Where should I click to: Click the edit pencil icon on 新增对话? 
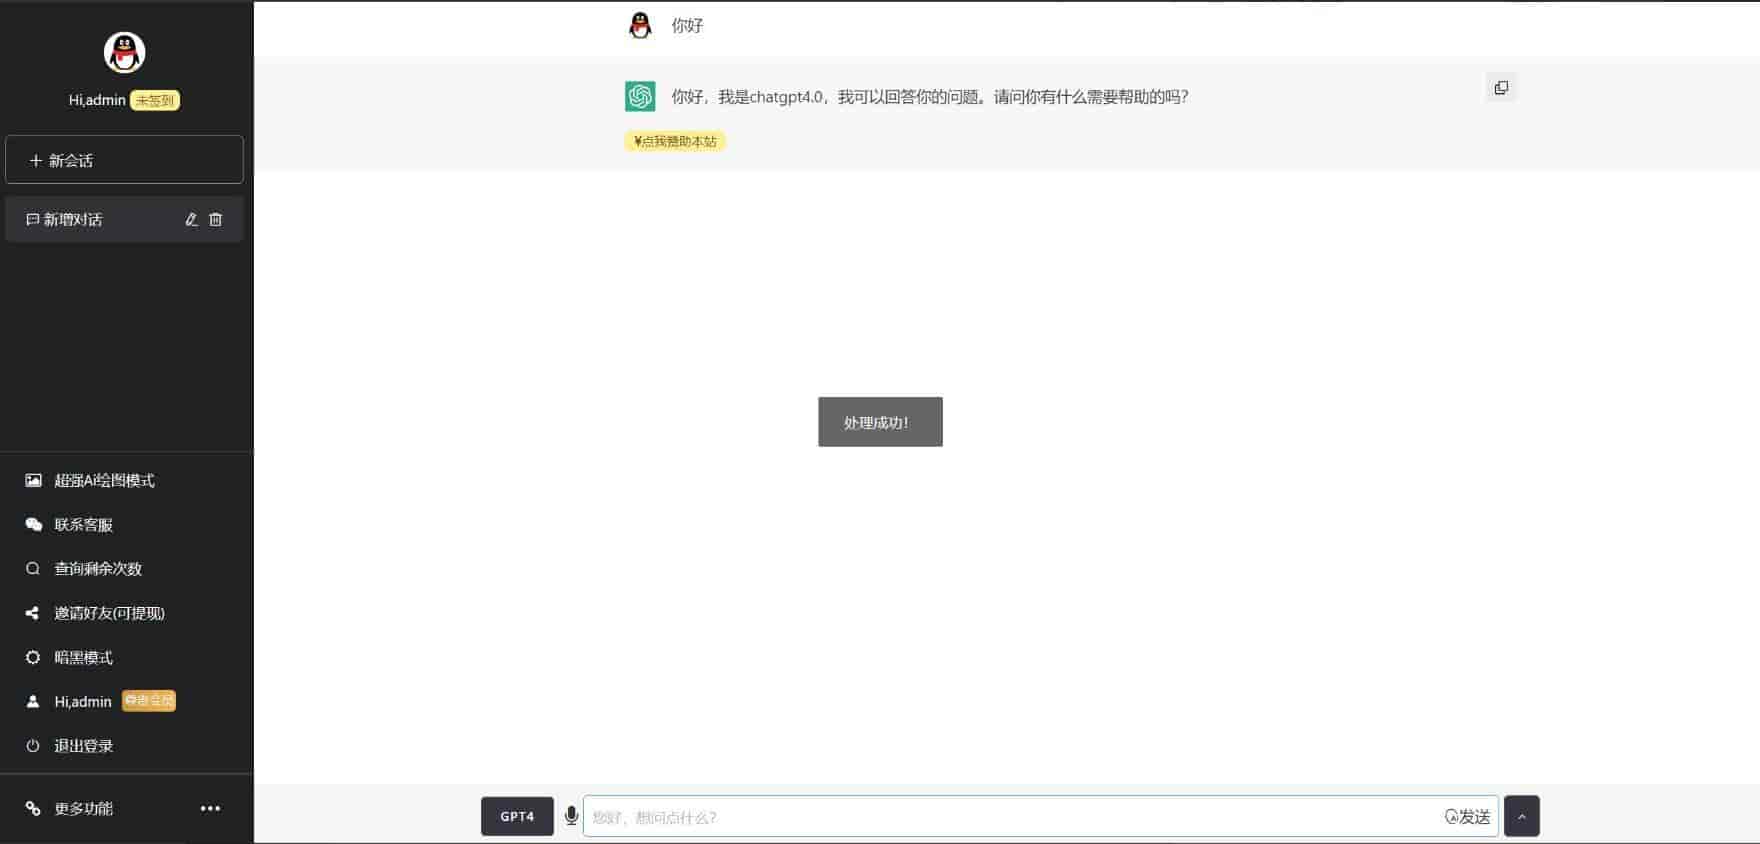191,219
